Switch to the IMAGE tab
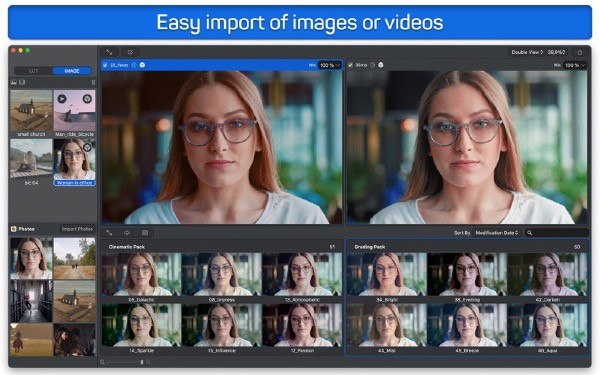Image resolution: width=600 pixels, height=375 pixels. tap(72, 71)
